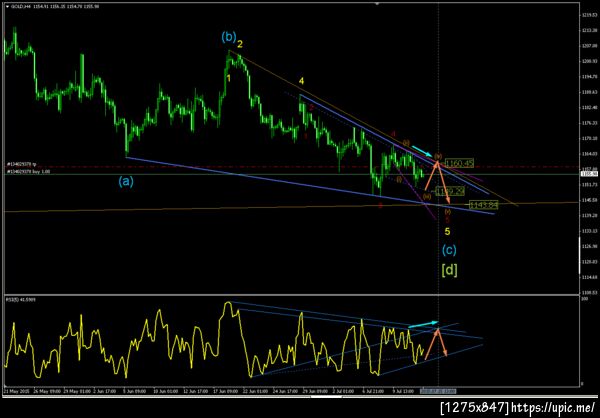The image size is (600, 418).
Task: Select the blue (c) wave label
Action: [x=449, y=250]
